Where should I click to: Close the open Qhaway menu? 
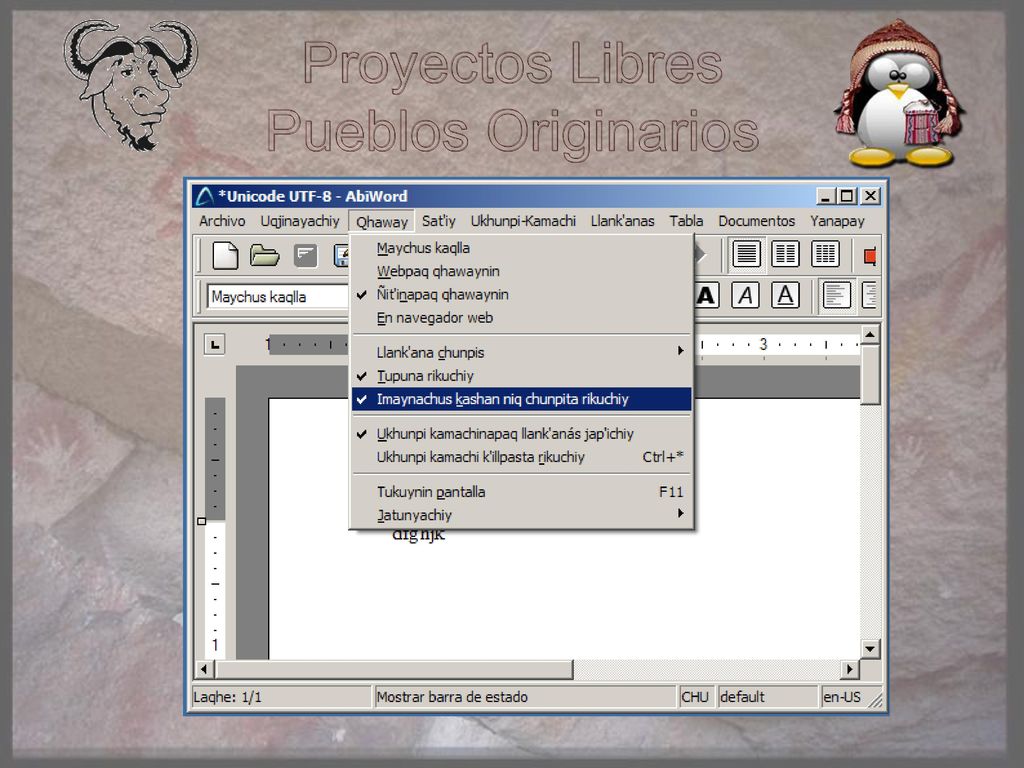[382, 222]
